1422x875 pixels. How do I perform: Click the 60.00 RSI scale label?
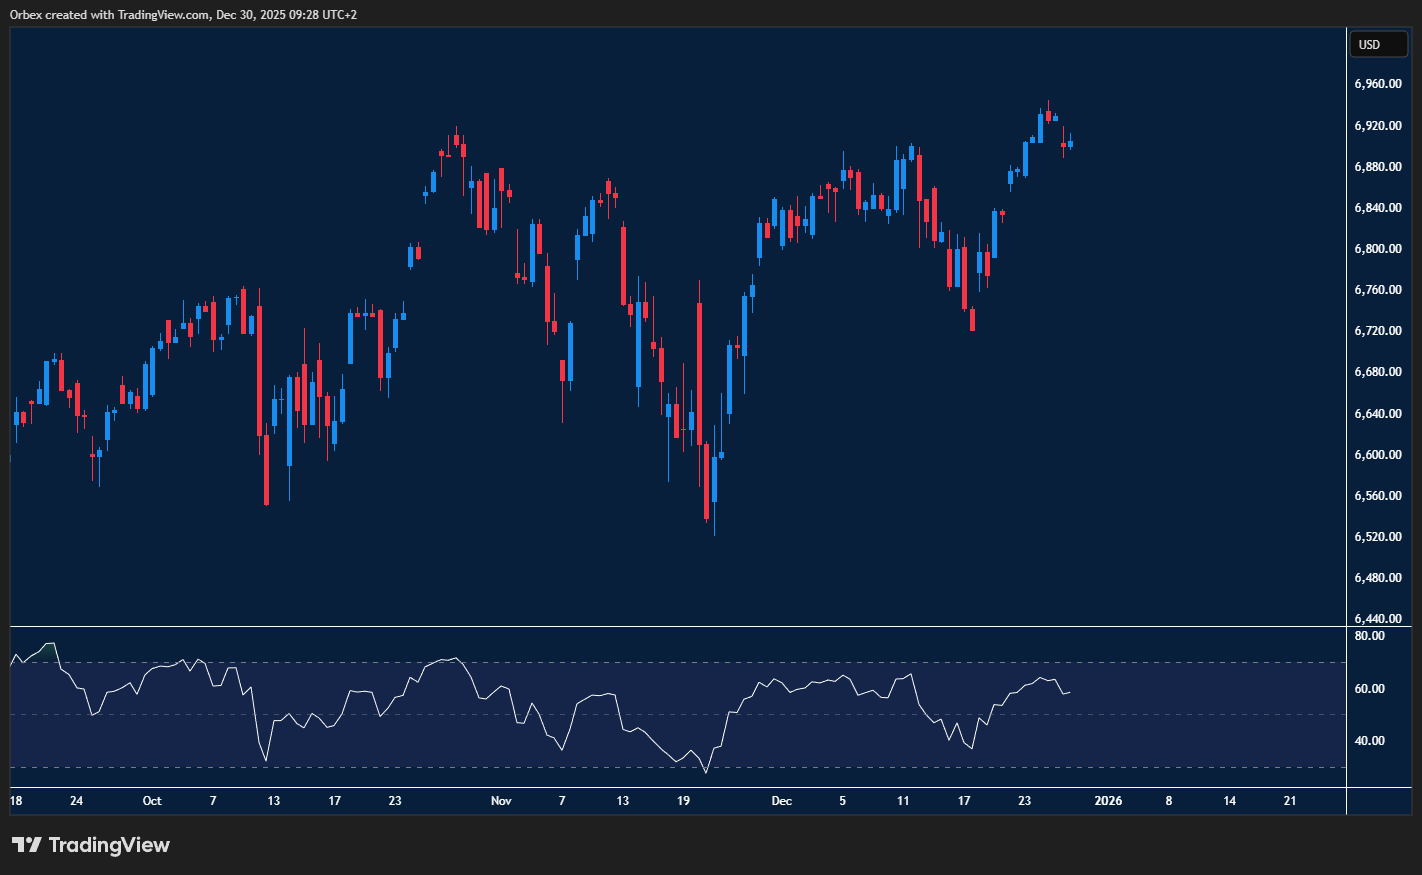[1369, 689]
